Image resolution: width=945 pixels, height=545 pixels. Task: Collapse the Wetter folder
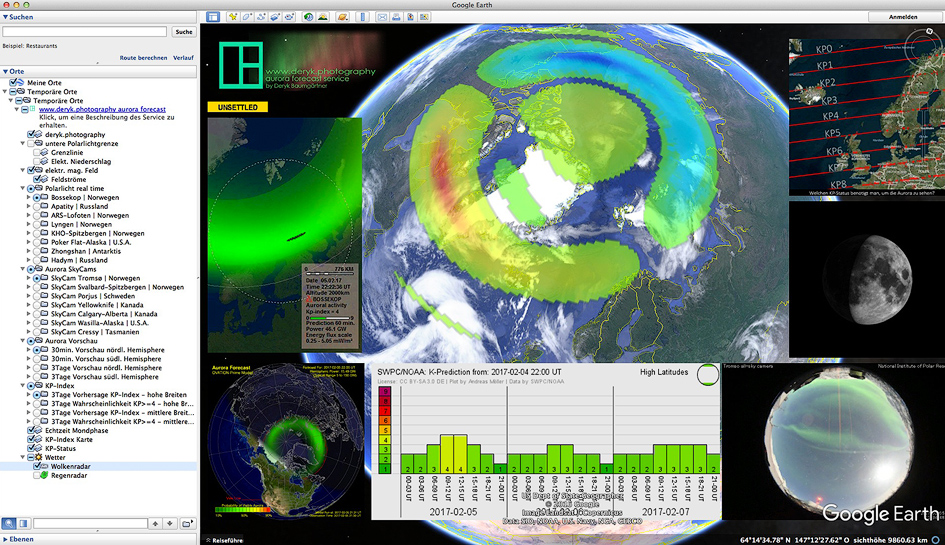pos(23,457)
